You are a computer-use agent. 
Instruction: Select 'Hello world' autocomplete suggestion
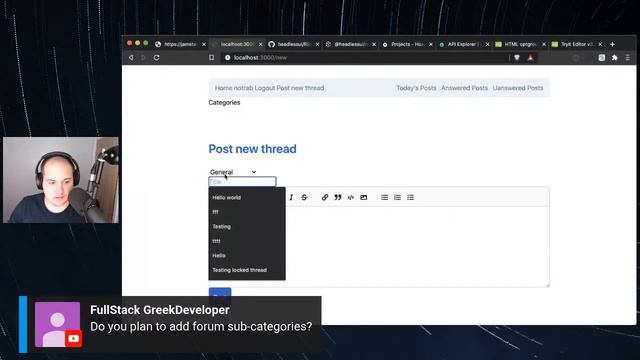[x=247, y=198]
